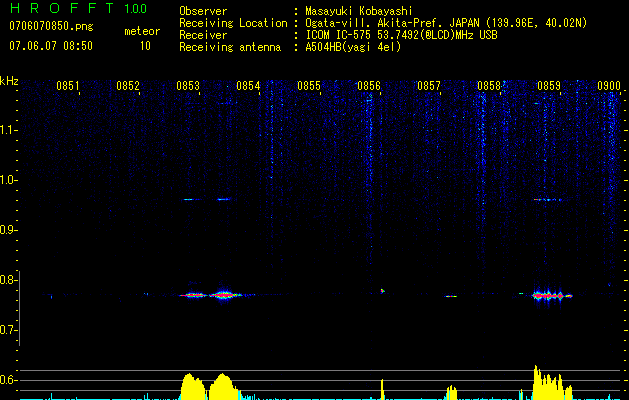
Task: Click the narrow yellow spike after 0856
Action: pyautogui.click(x=382, y=389)
